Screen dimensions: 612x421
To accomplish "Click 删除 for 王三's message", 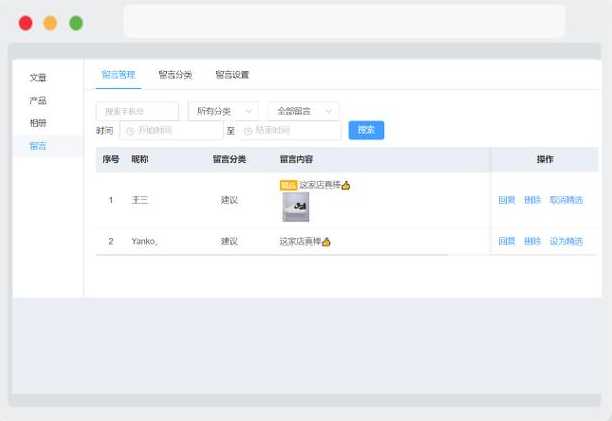I will tap(532, 200).
